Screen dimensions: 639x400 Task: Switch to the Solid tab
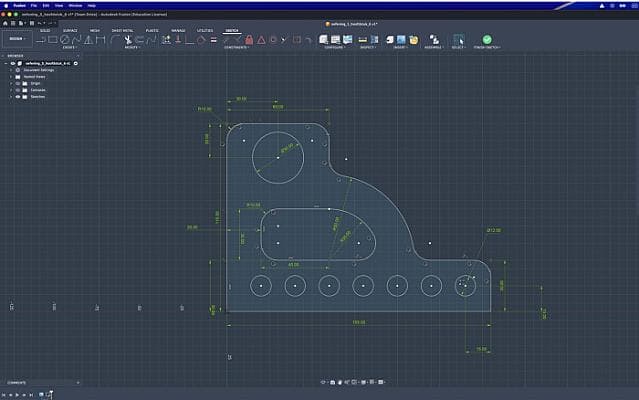[45, 31]
